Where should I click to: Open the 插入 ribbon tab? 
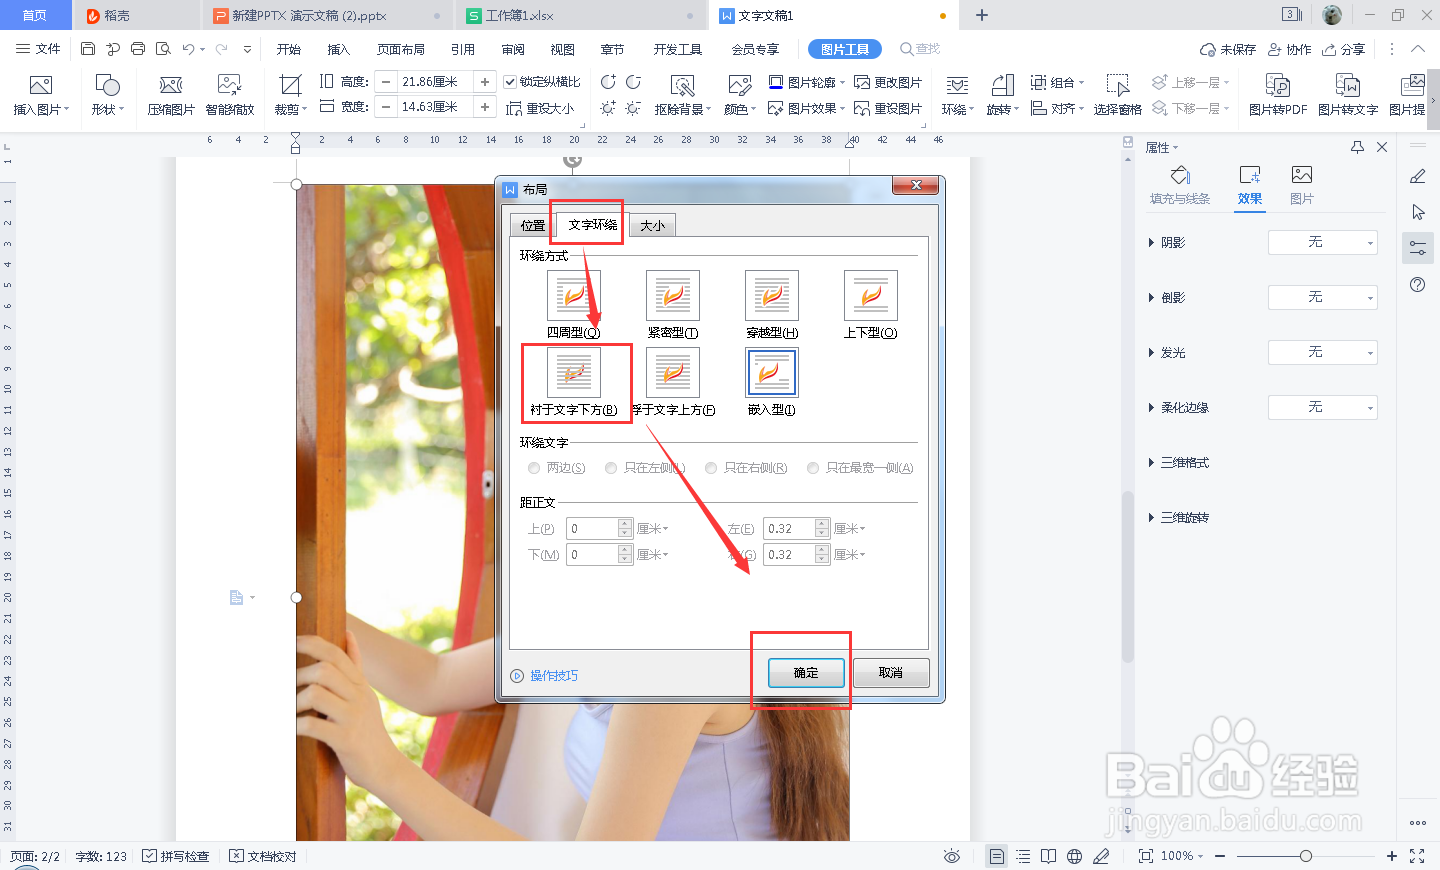coord(339,49)
